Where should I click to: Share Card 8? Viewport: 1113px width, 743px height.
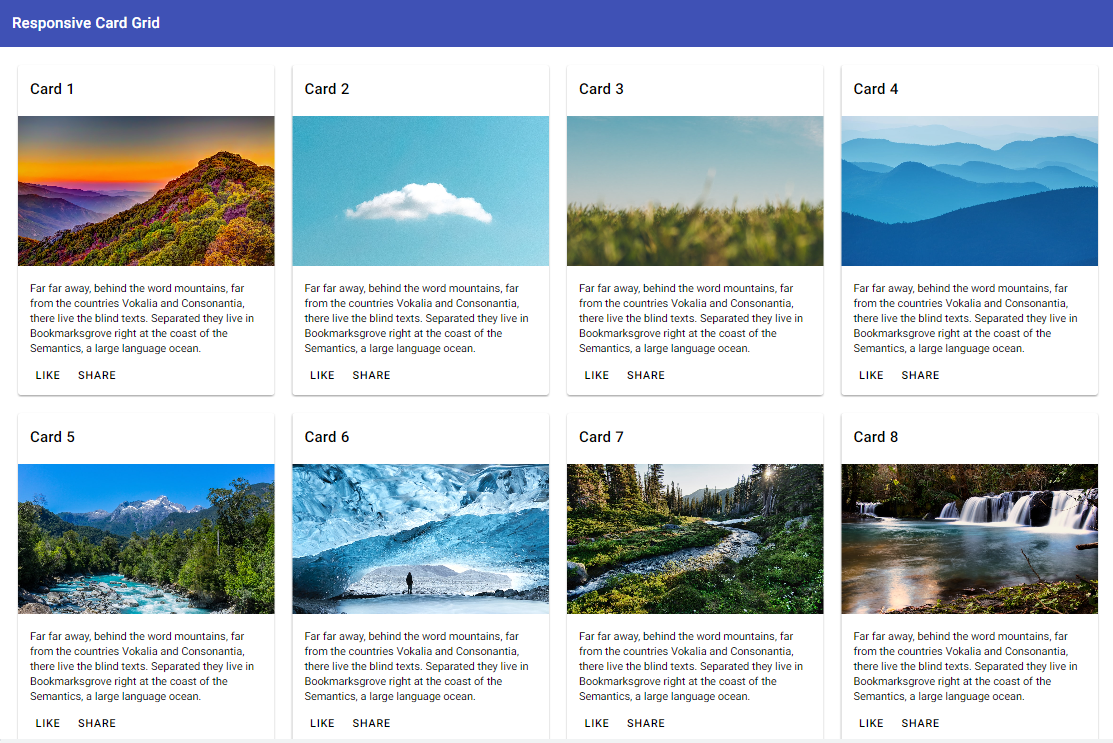click(x=920, y=724)
